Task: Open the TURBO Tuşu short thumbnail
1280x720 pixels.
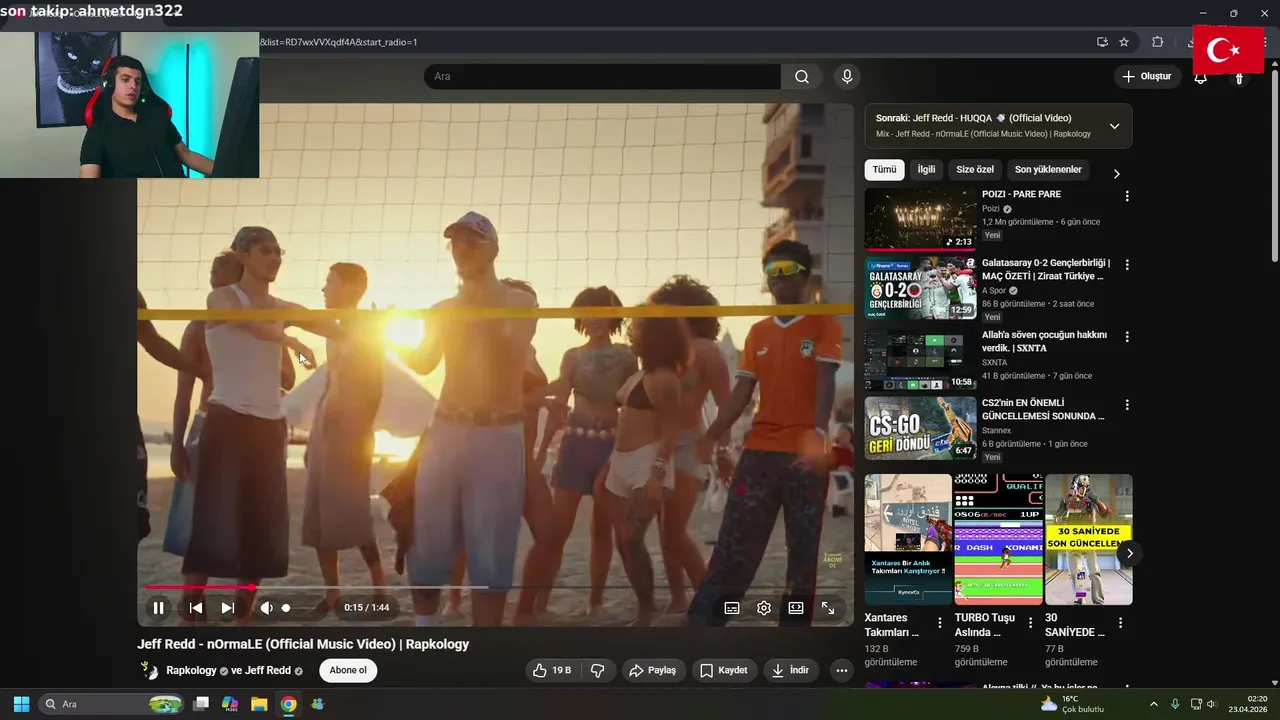Action: [998, 539]
